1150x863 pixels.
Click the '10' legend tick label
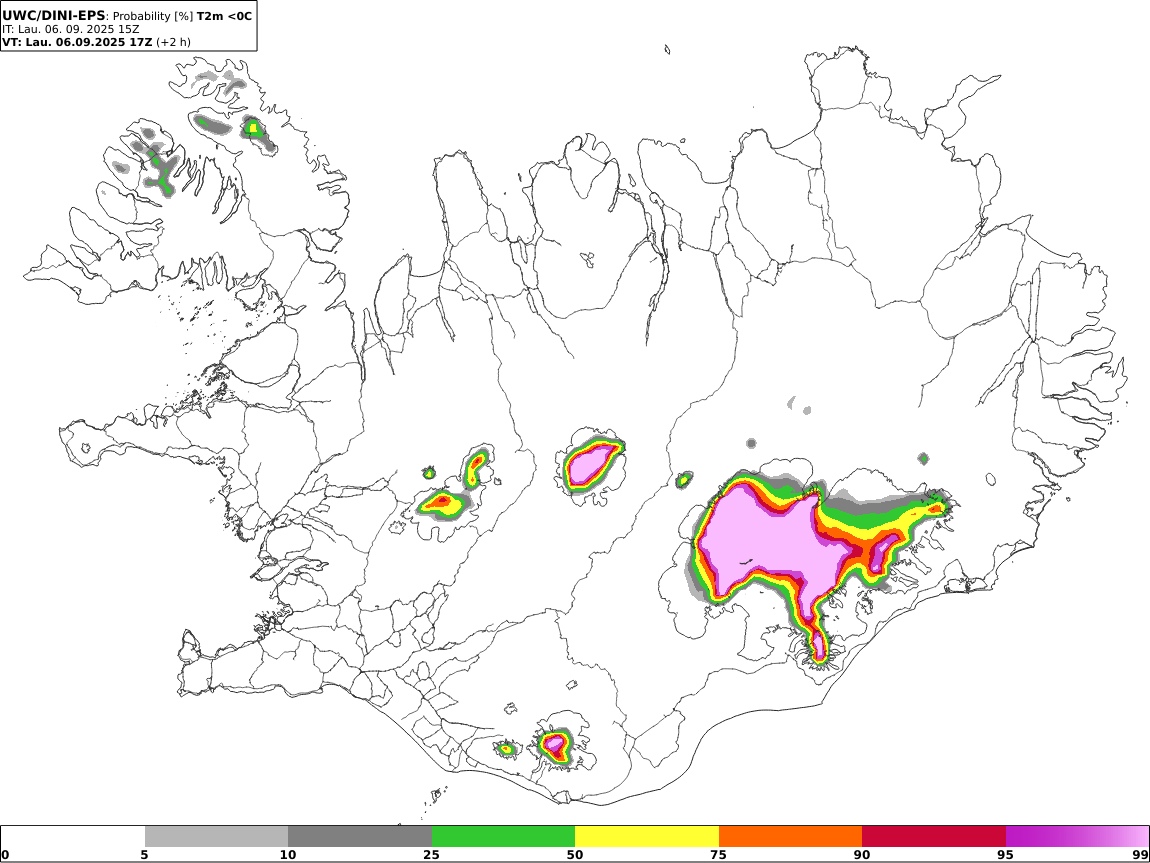(288, 854)
